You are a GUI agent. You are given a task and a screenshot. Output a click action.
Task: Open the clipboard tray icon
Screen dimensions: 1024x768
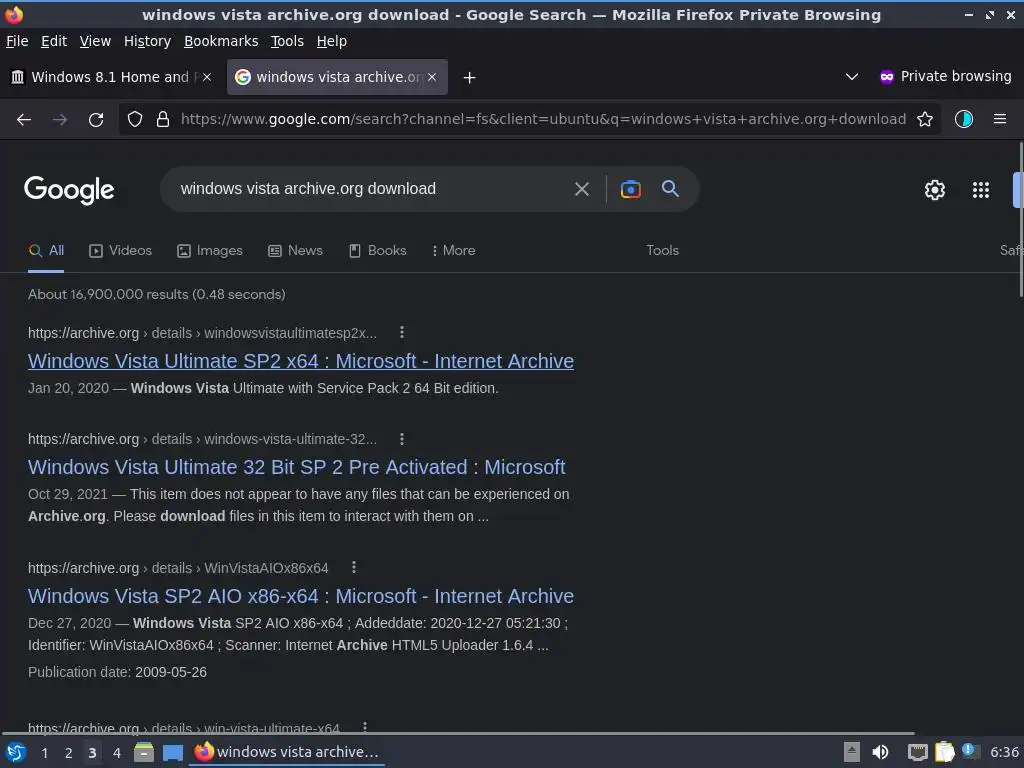944,752
